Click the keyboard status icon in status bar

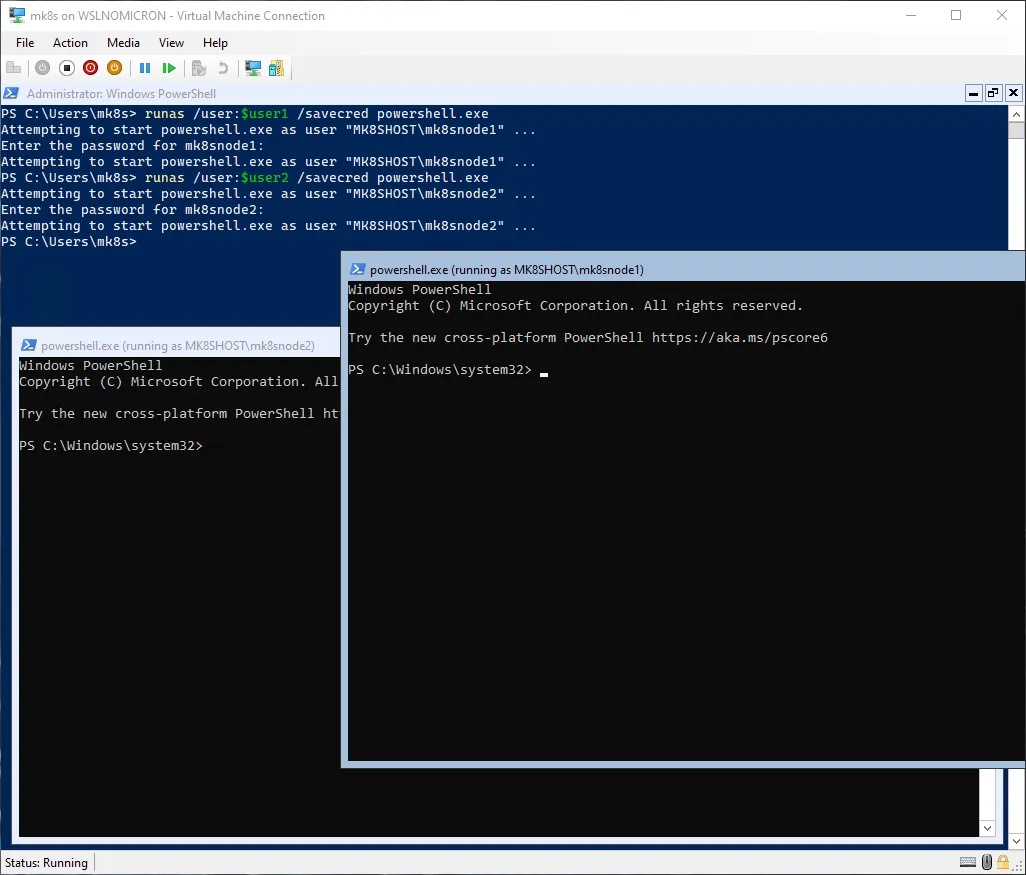[968, 862]
